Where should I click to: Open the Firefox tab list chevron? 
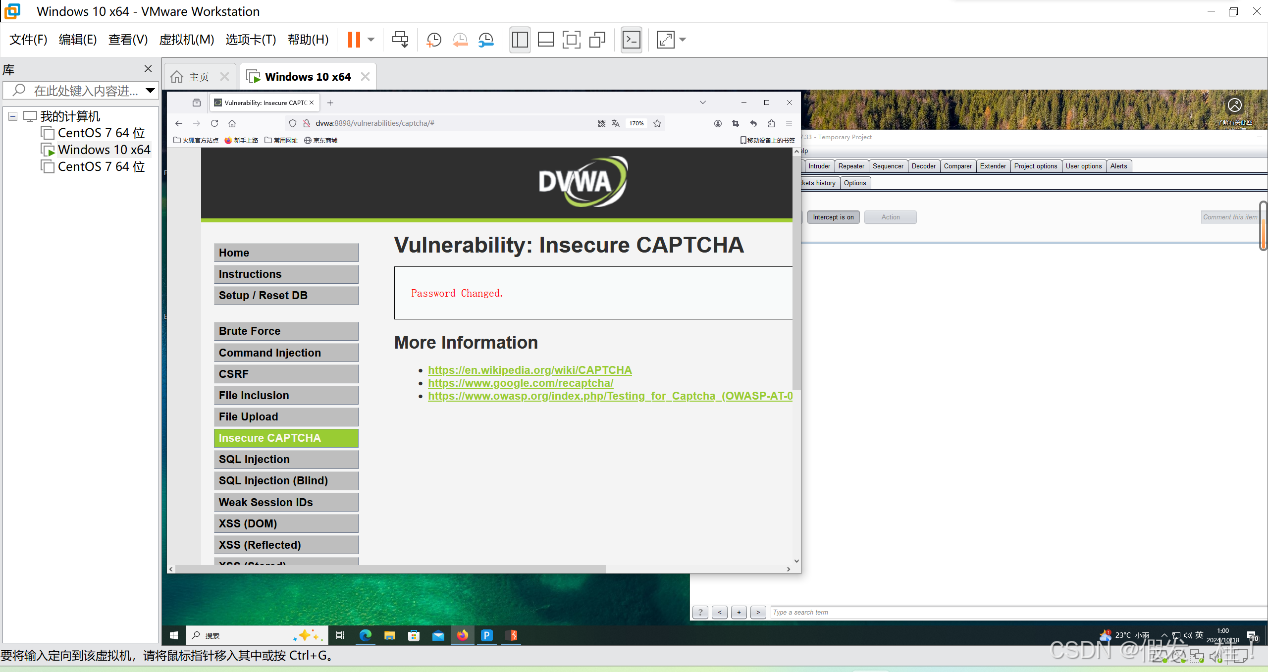coord(702,102)
